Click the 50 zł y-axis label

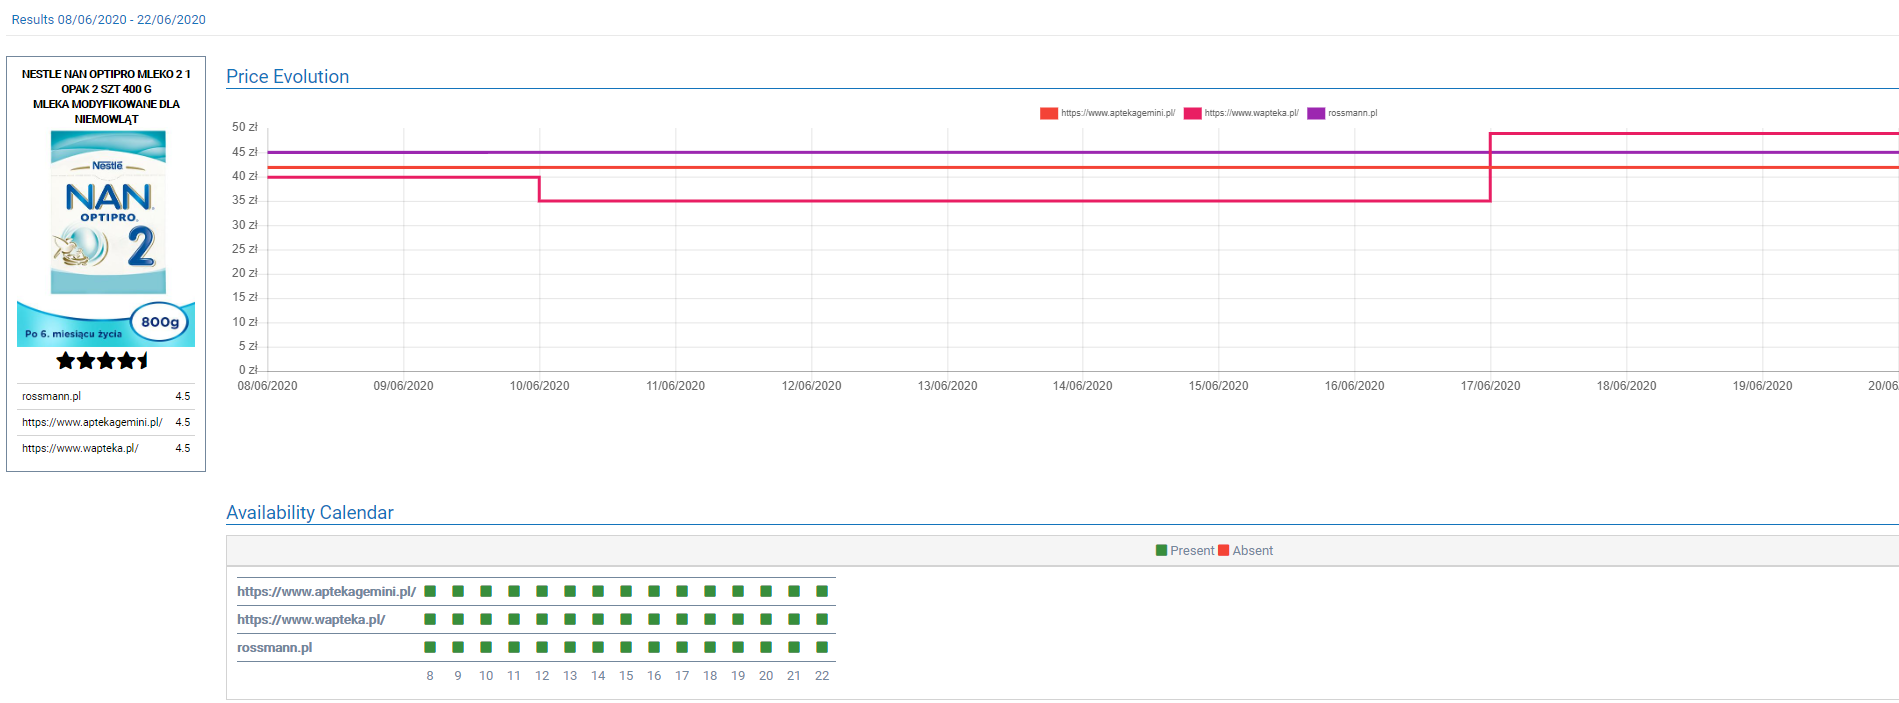(x=245, y=127)
